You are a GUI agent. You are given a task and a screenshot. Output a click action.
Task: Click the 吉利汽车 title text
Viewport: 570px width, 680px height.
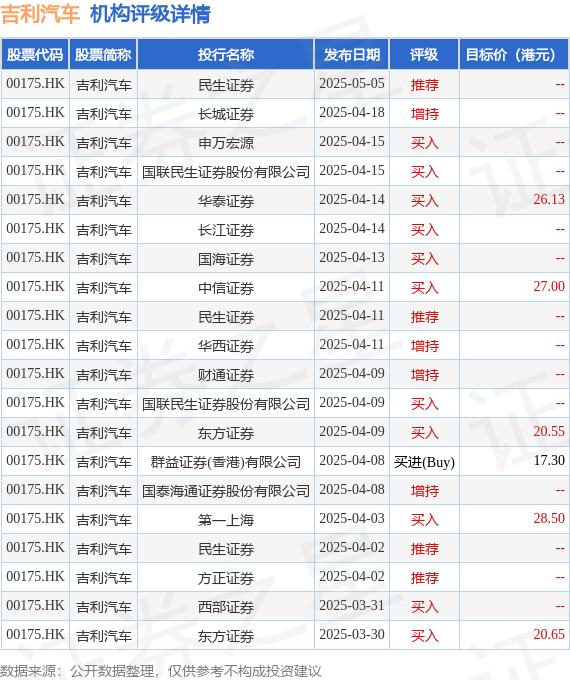[40, 14]
